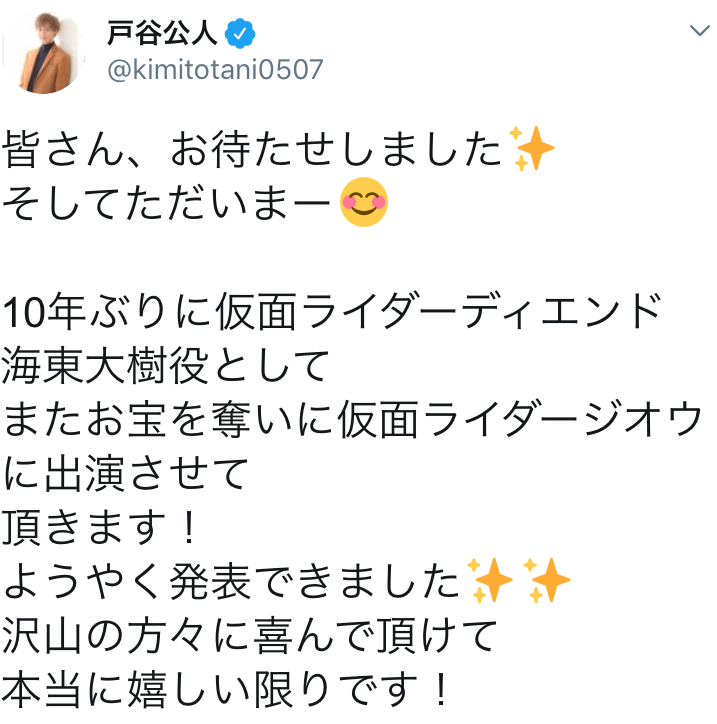The width and height of the screenshot is (717, 724).
Task: Click the blue verified badge icon
Action: [x=240, y=33]
